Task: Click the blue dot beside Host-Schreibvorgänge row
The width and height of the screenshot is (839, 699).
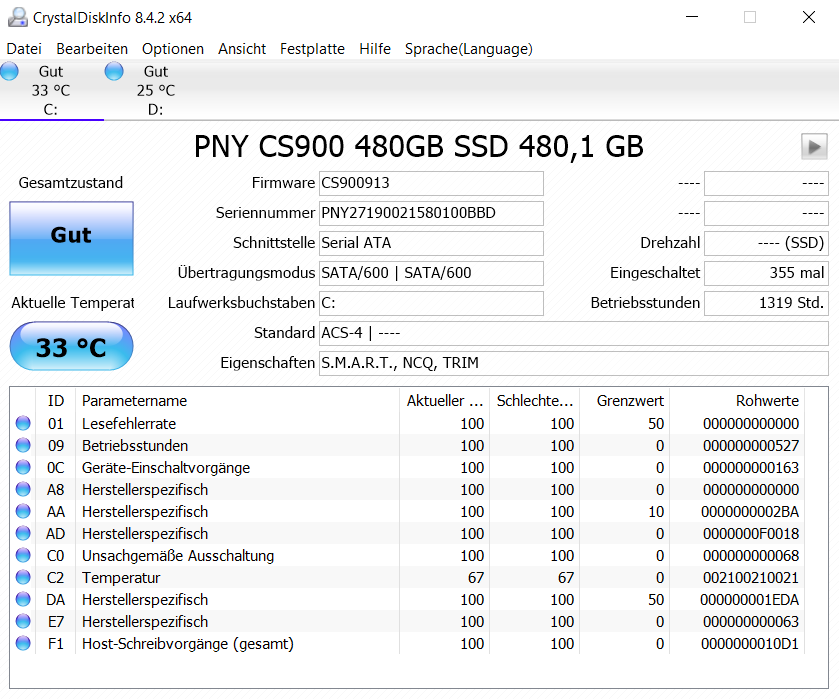Action: [x=22, y=644]
